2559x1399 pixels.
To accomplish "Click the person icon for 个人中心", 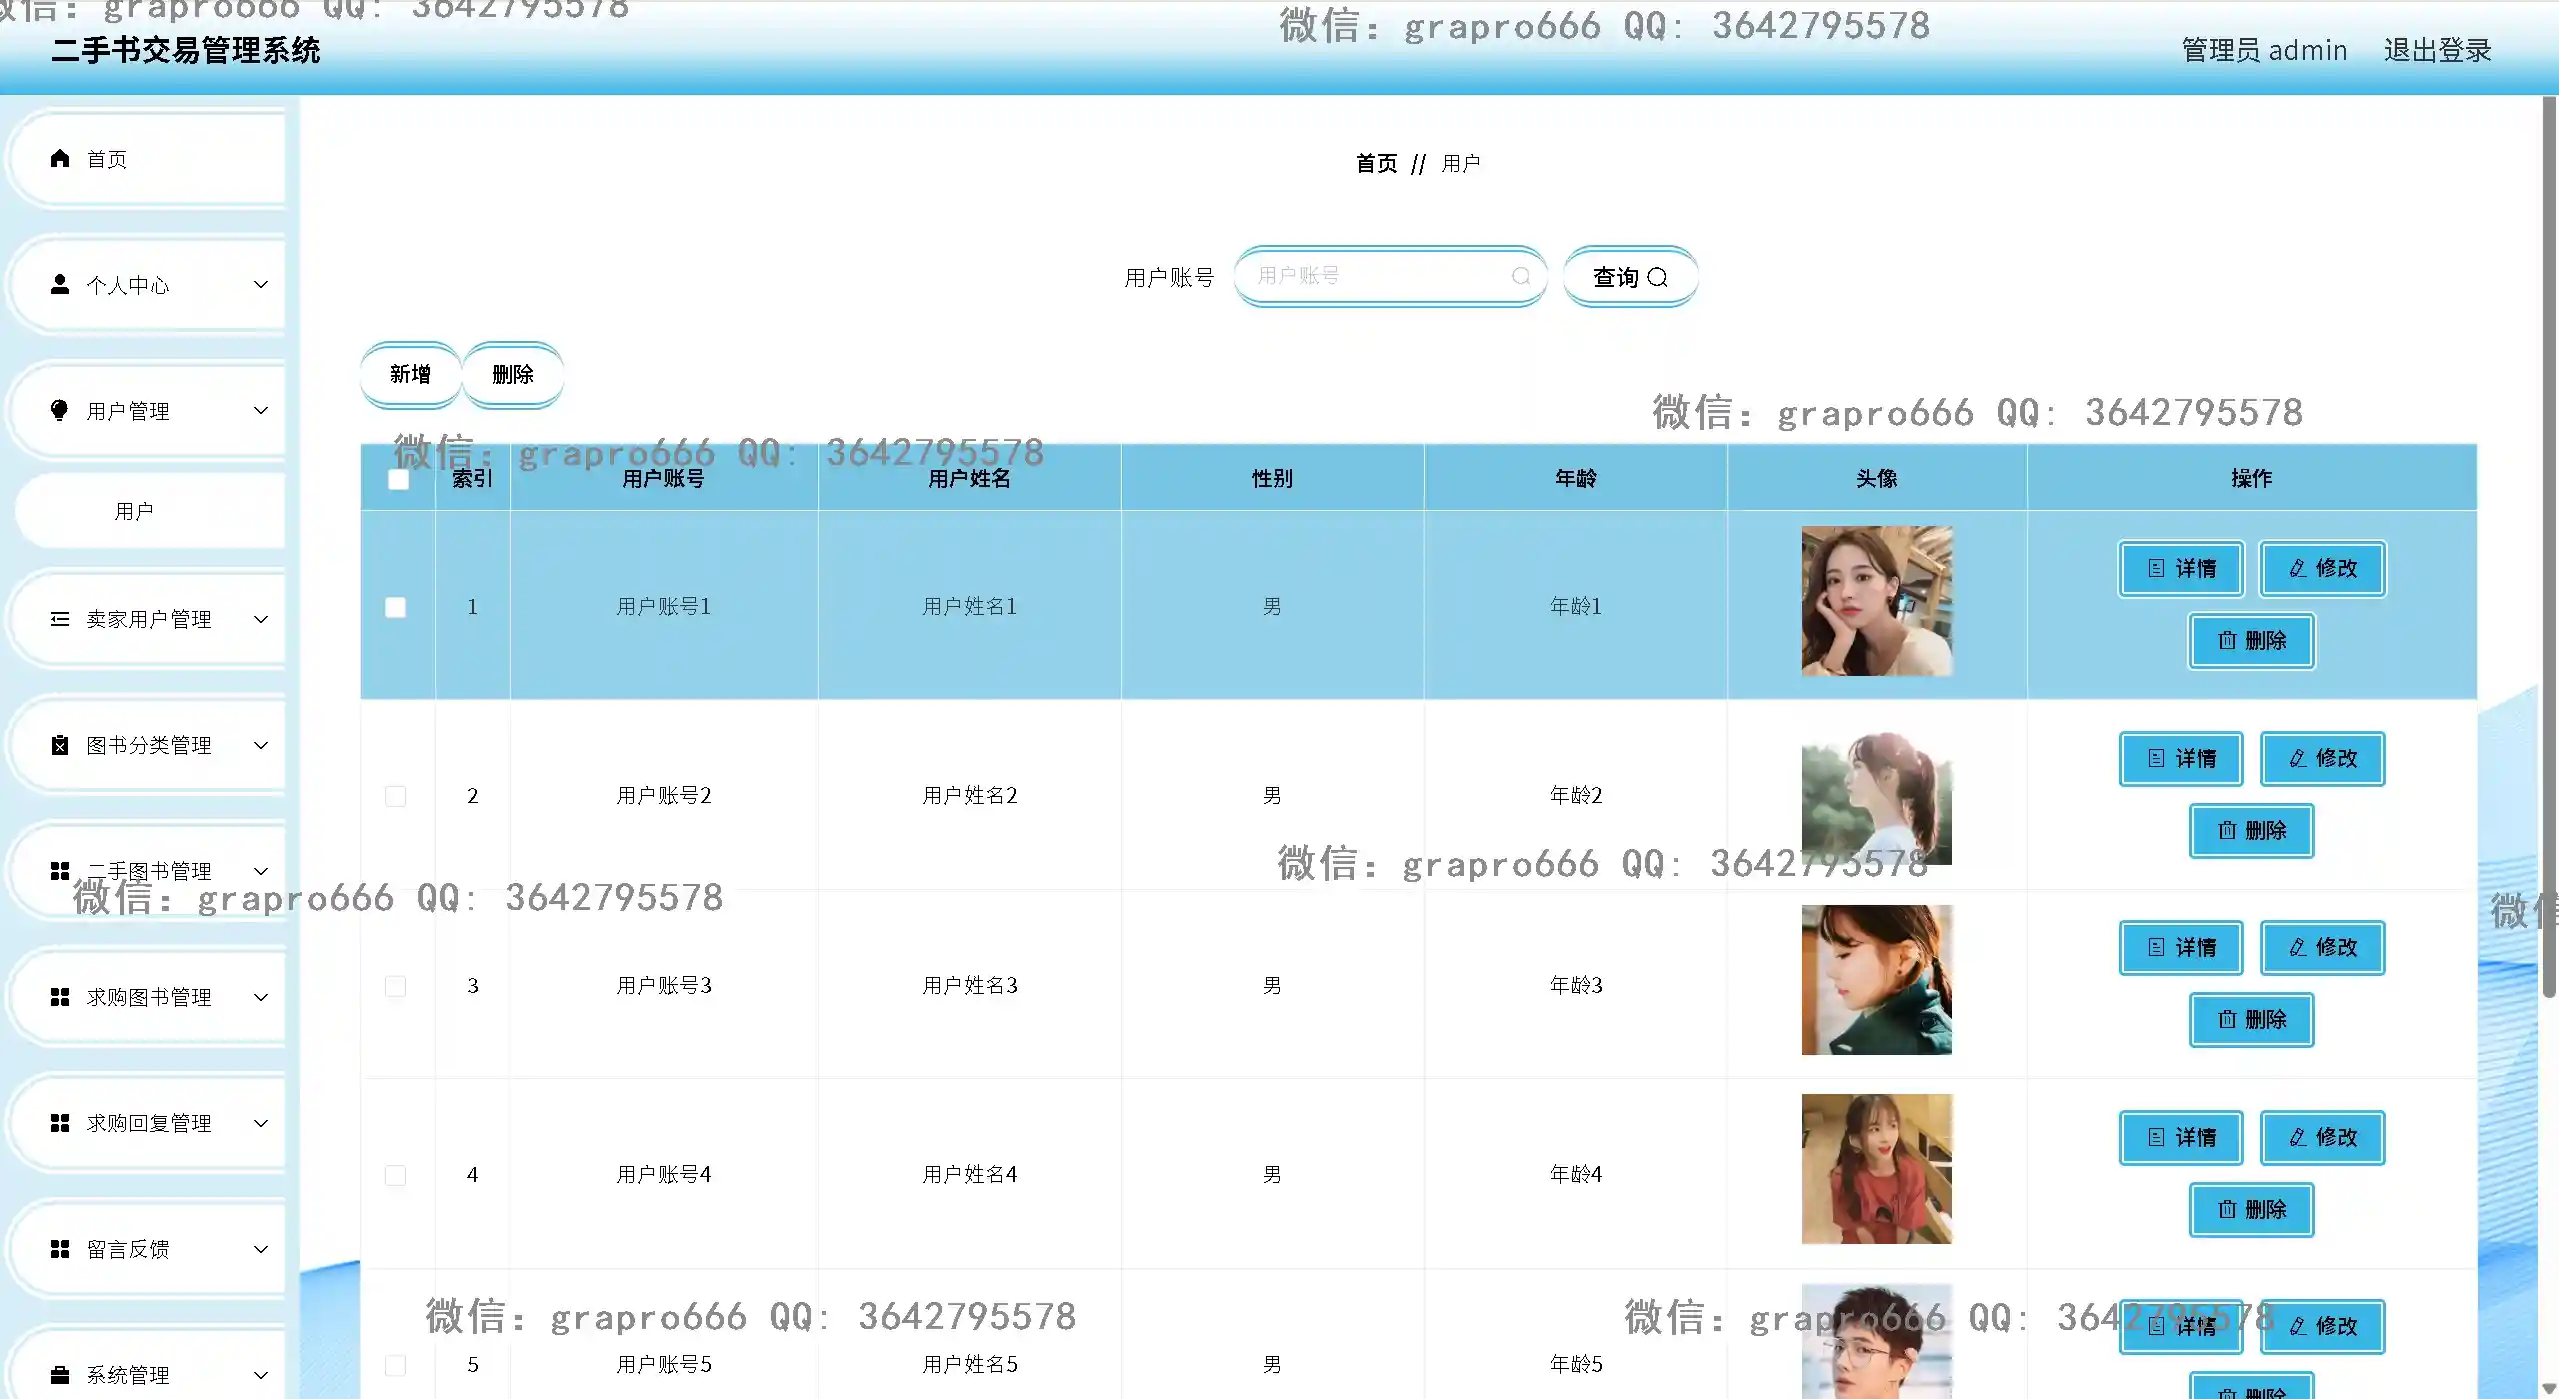I will click(60, 285).
